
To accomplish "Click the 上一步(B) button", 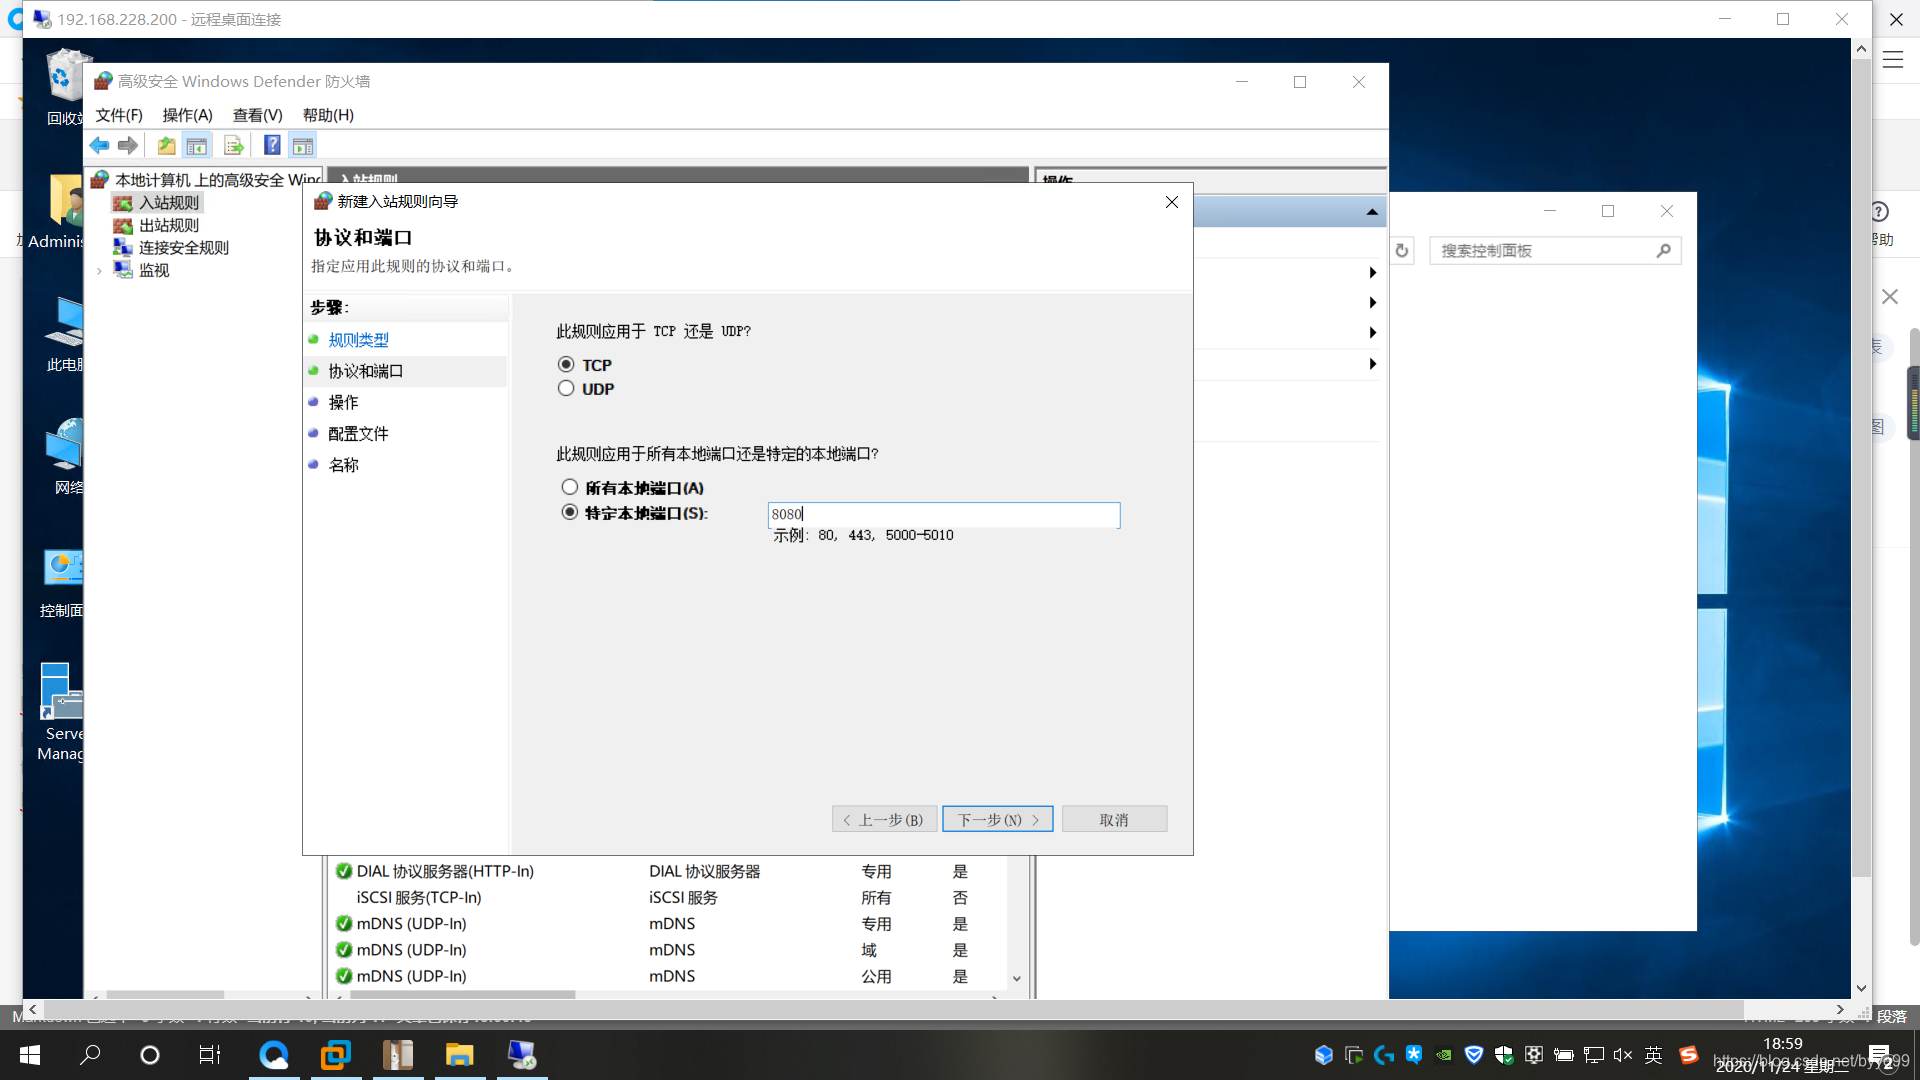I will tap(884, 820).
